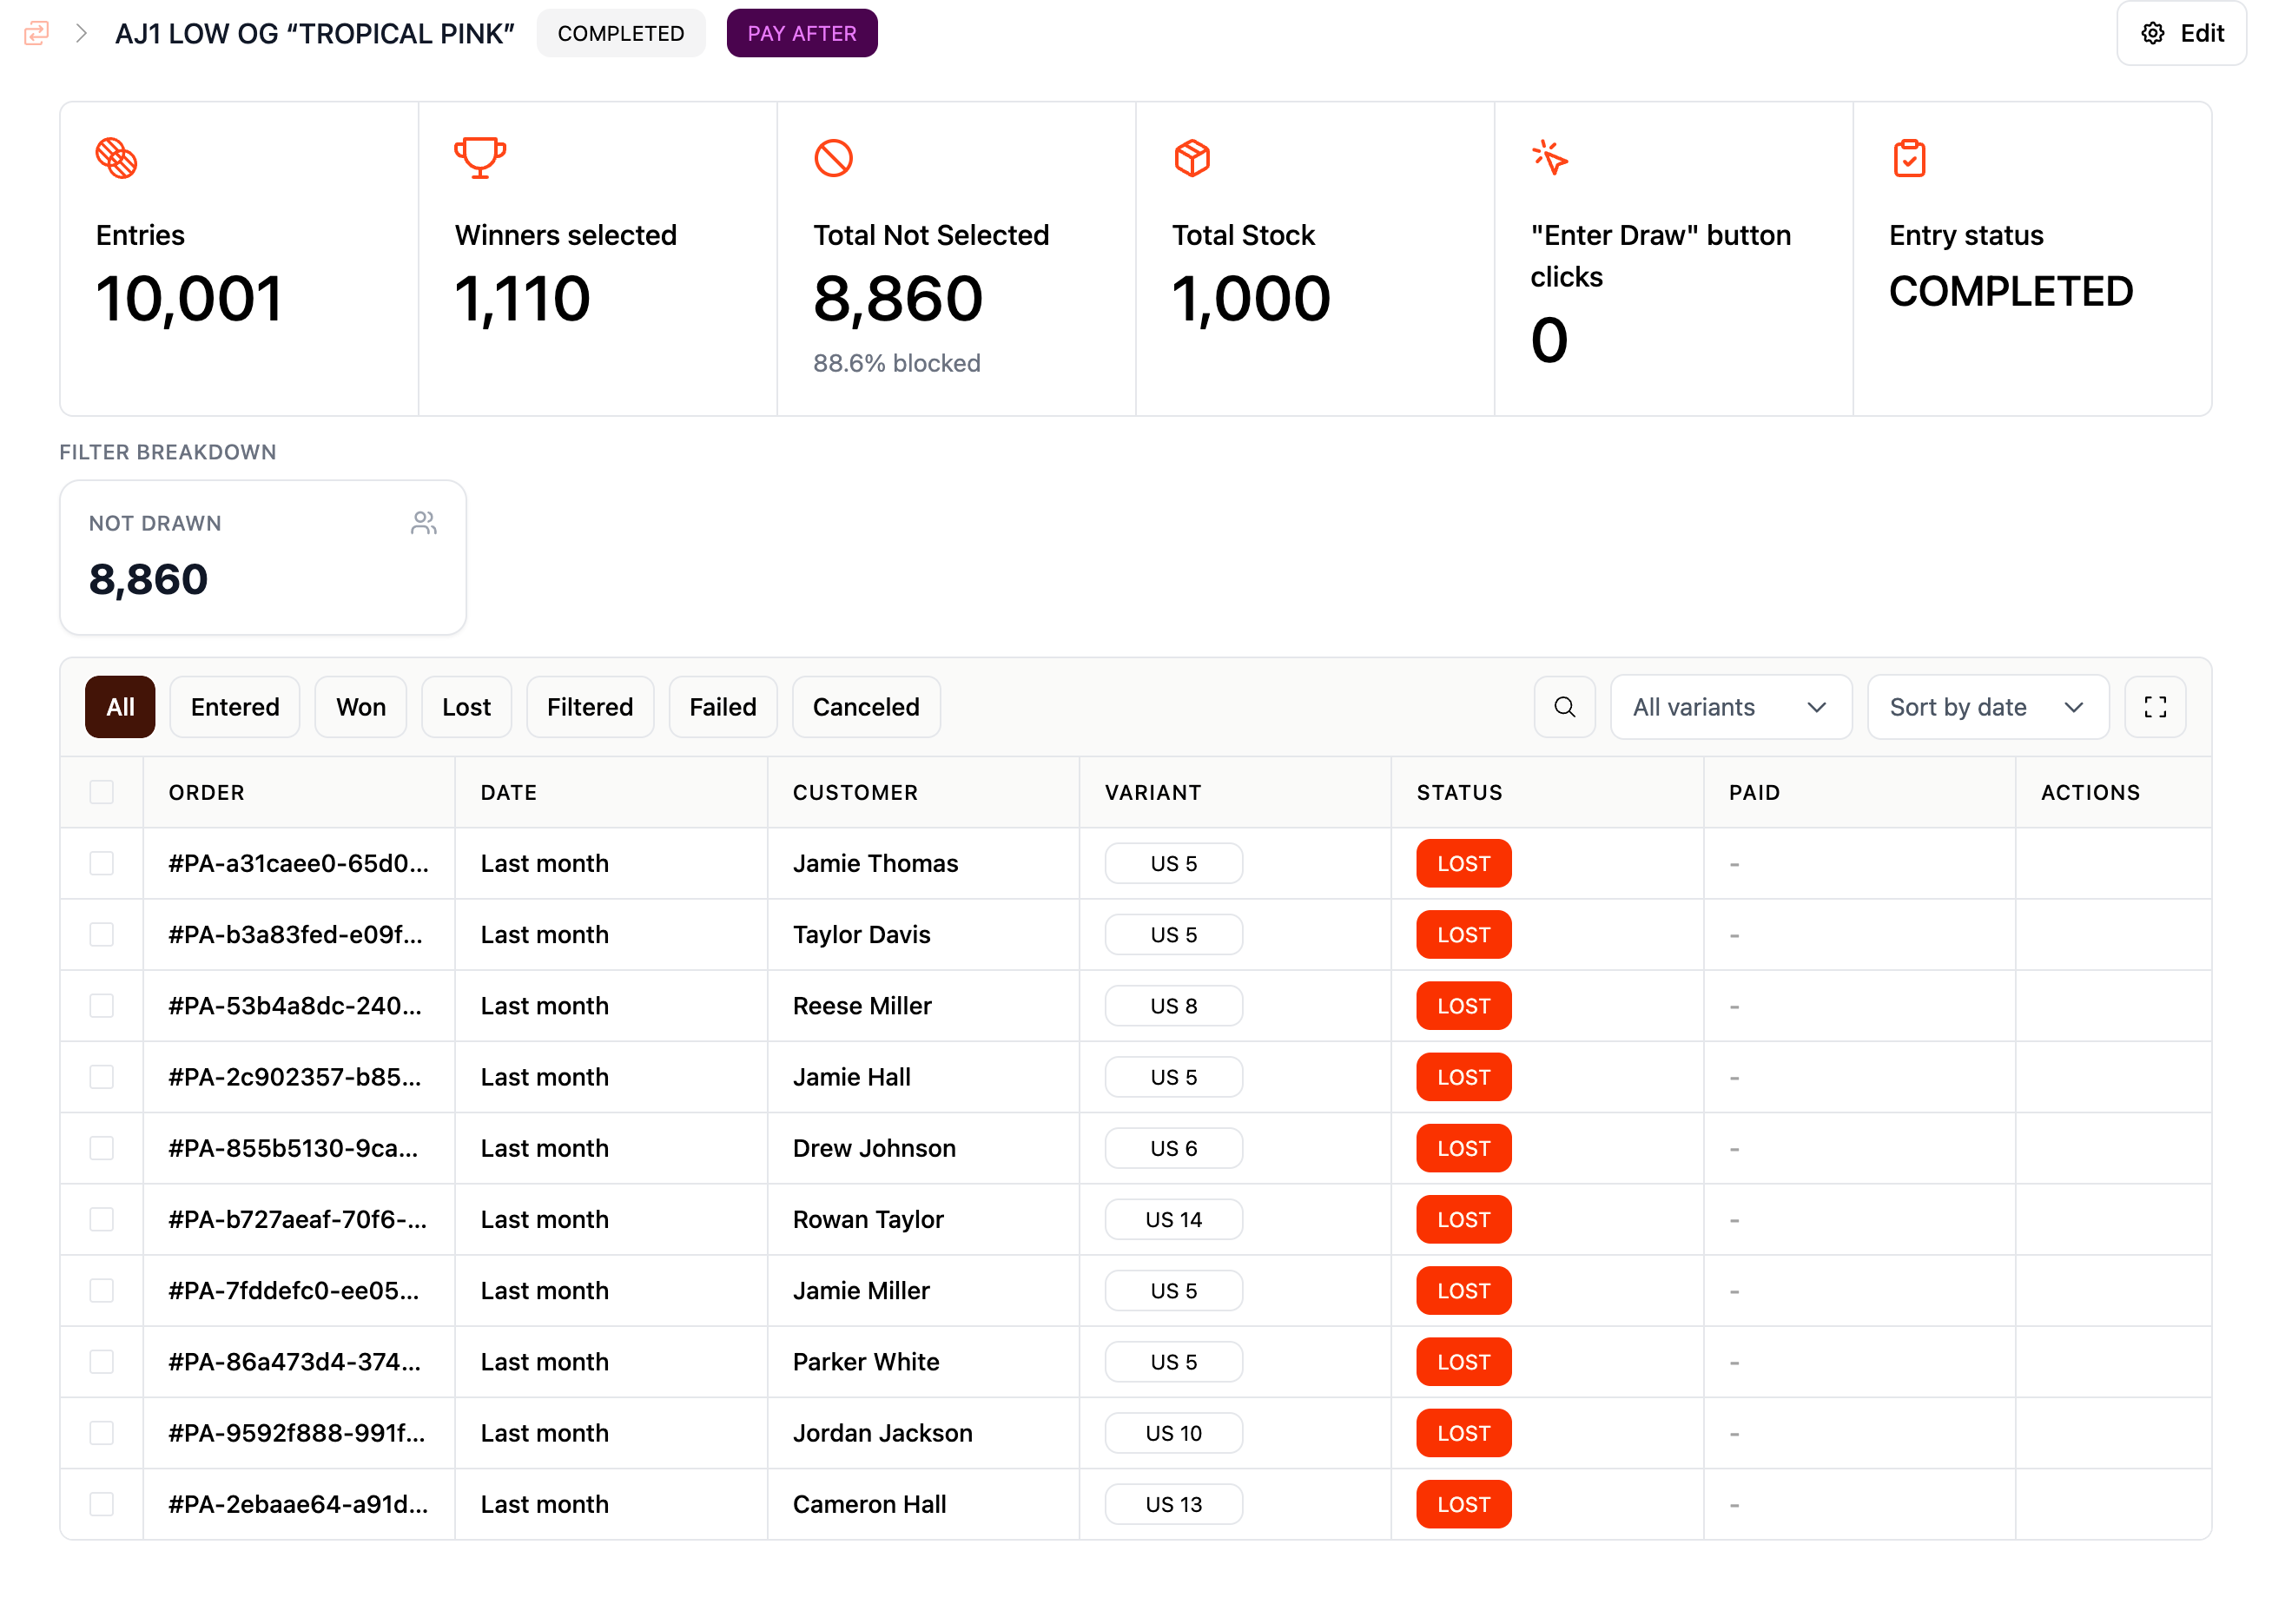This screenshot has height=1624, width=2272.
Task: Select the Lost filter tab
Action: point(466,707)
